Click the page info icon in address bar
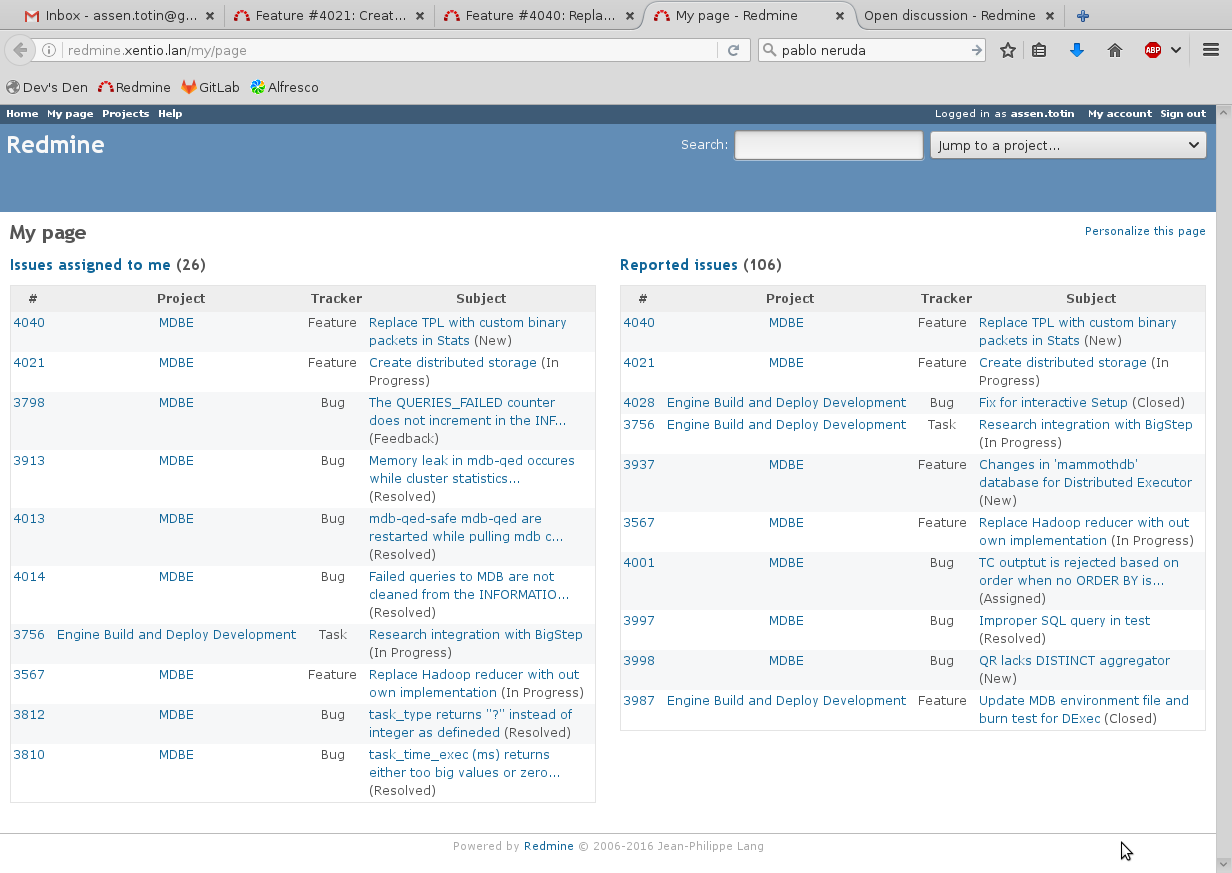The width and height of the screenshot is (1232, 873). coord(49,48)
